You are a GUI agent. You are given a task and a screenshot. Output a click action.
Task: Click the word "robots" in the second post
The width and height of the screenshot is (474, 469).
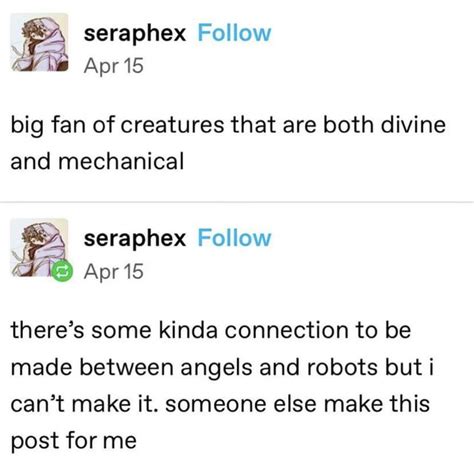coord(343,367)
